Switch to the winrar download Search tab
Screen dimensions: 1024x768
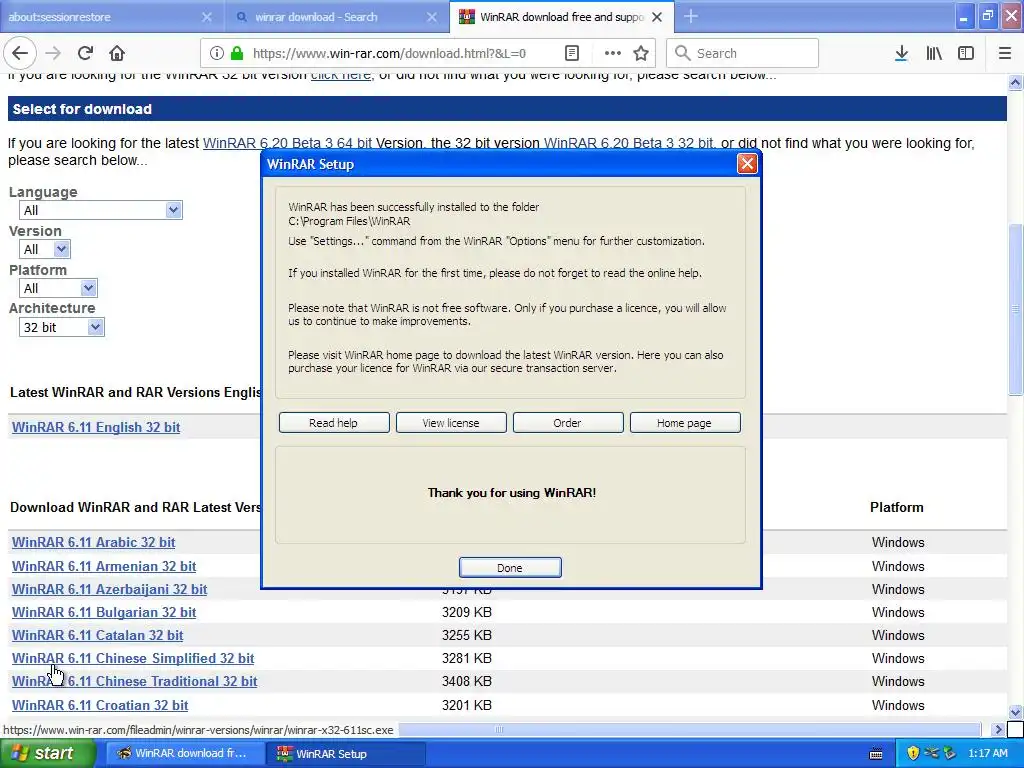click(338, 17)
